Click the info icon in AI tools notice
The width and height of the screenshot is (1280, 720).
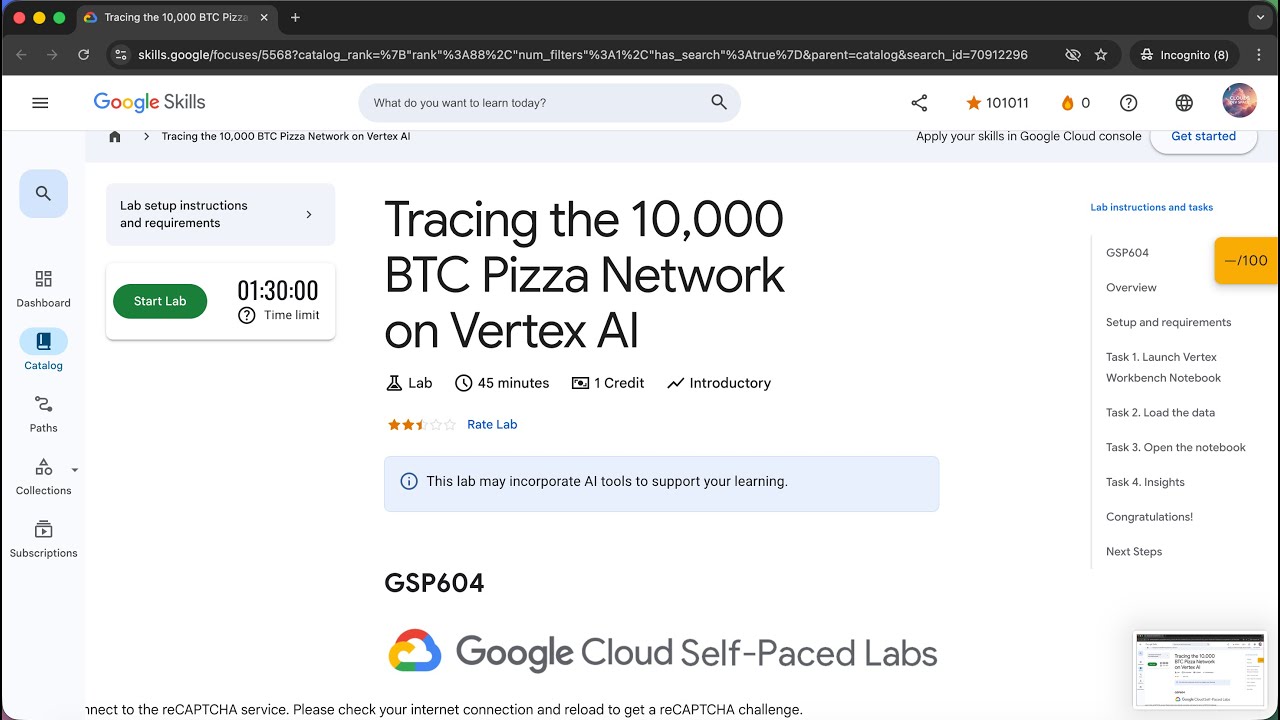(409, 481)
